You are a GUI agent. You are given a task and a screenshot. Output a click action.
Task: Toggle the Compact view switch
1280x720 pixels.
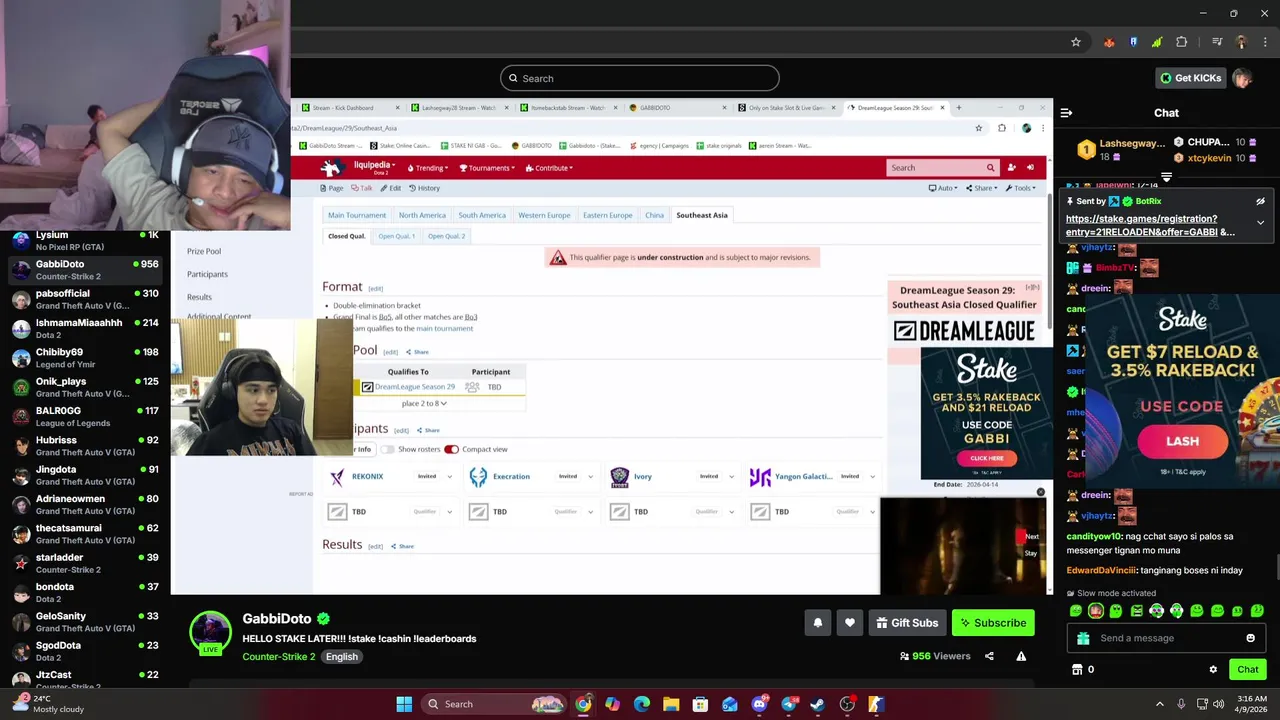[451, 449]
